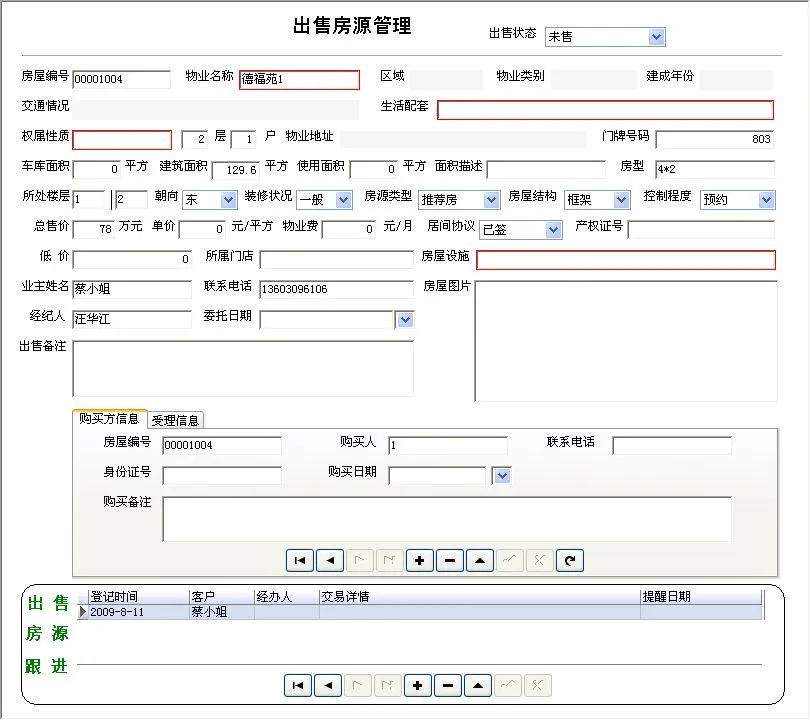The height and width of the screenshot is (720, 810).
Task: Click the + icon to add a purchase record
Action: tap(419, 560)
